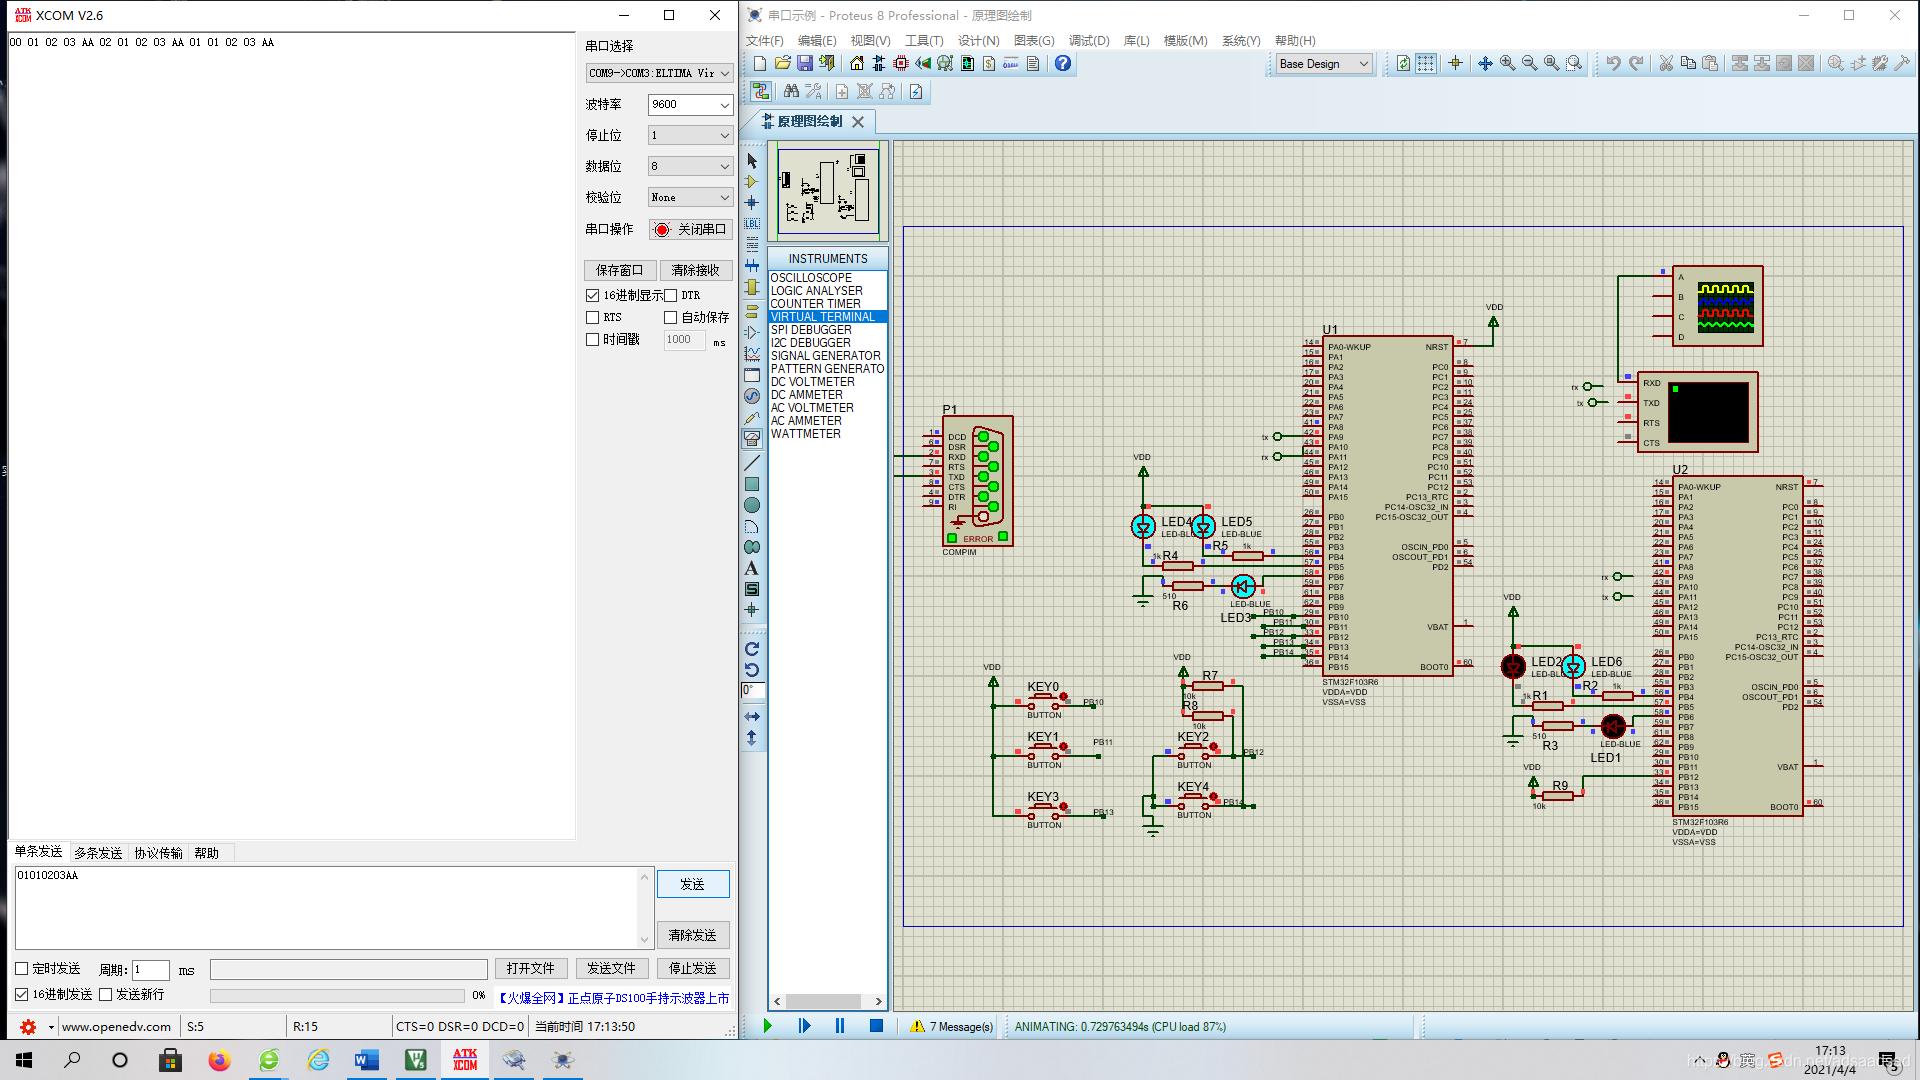1920x1080 pixels.
Task: Switch to 多条发送 tab in XCOM
Action: (98, 853)
